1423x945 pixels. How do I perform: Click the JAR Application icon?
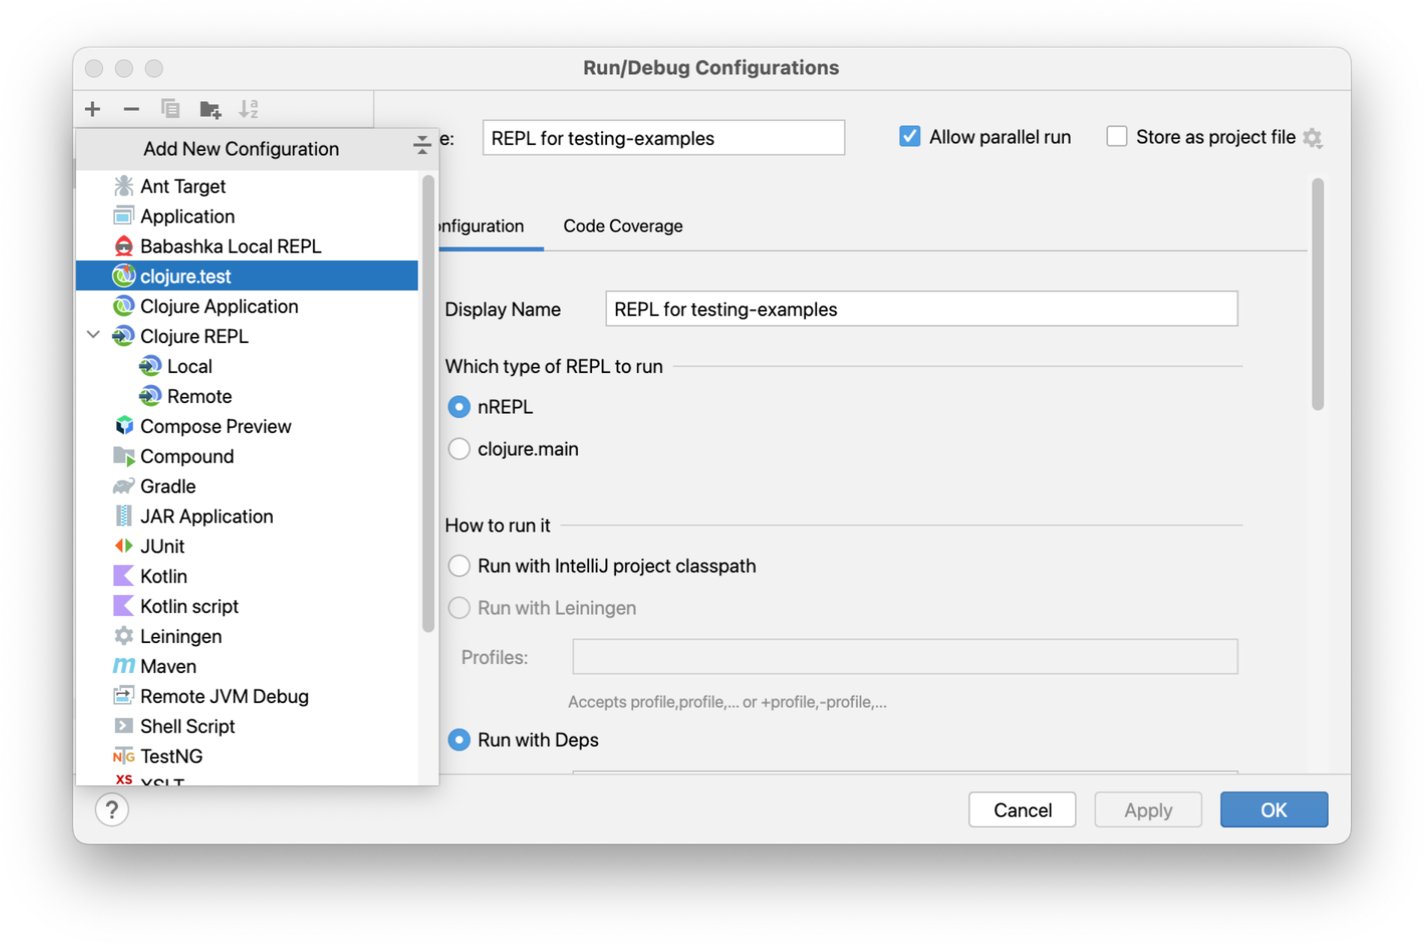[123, 516]
